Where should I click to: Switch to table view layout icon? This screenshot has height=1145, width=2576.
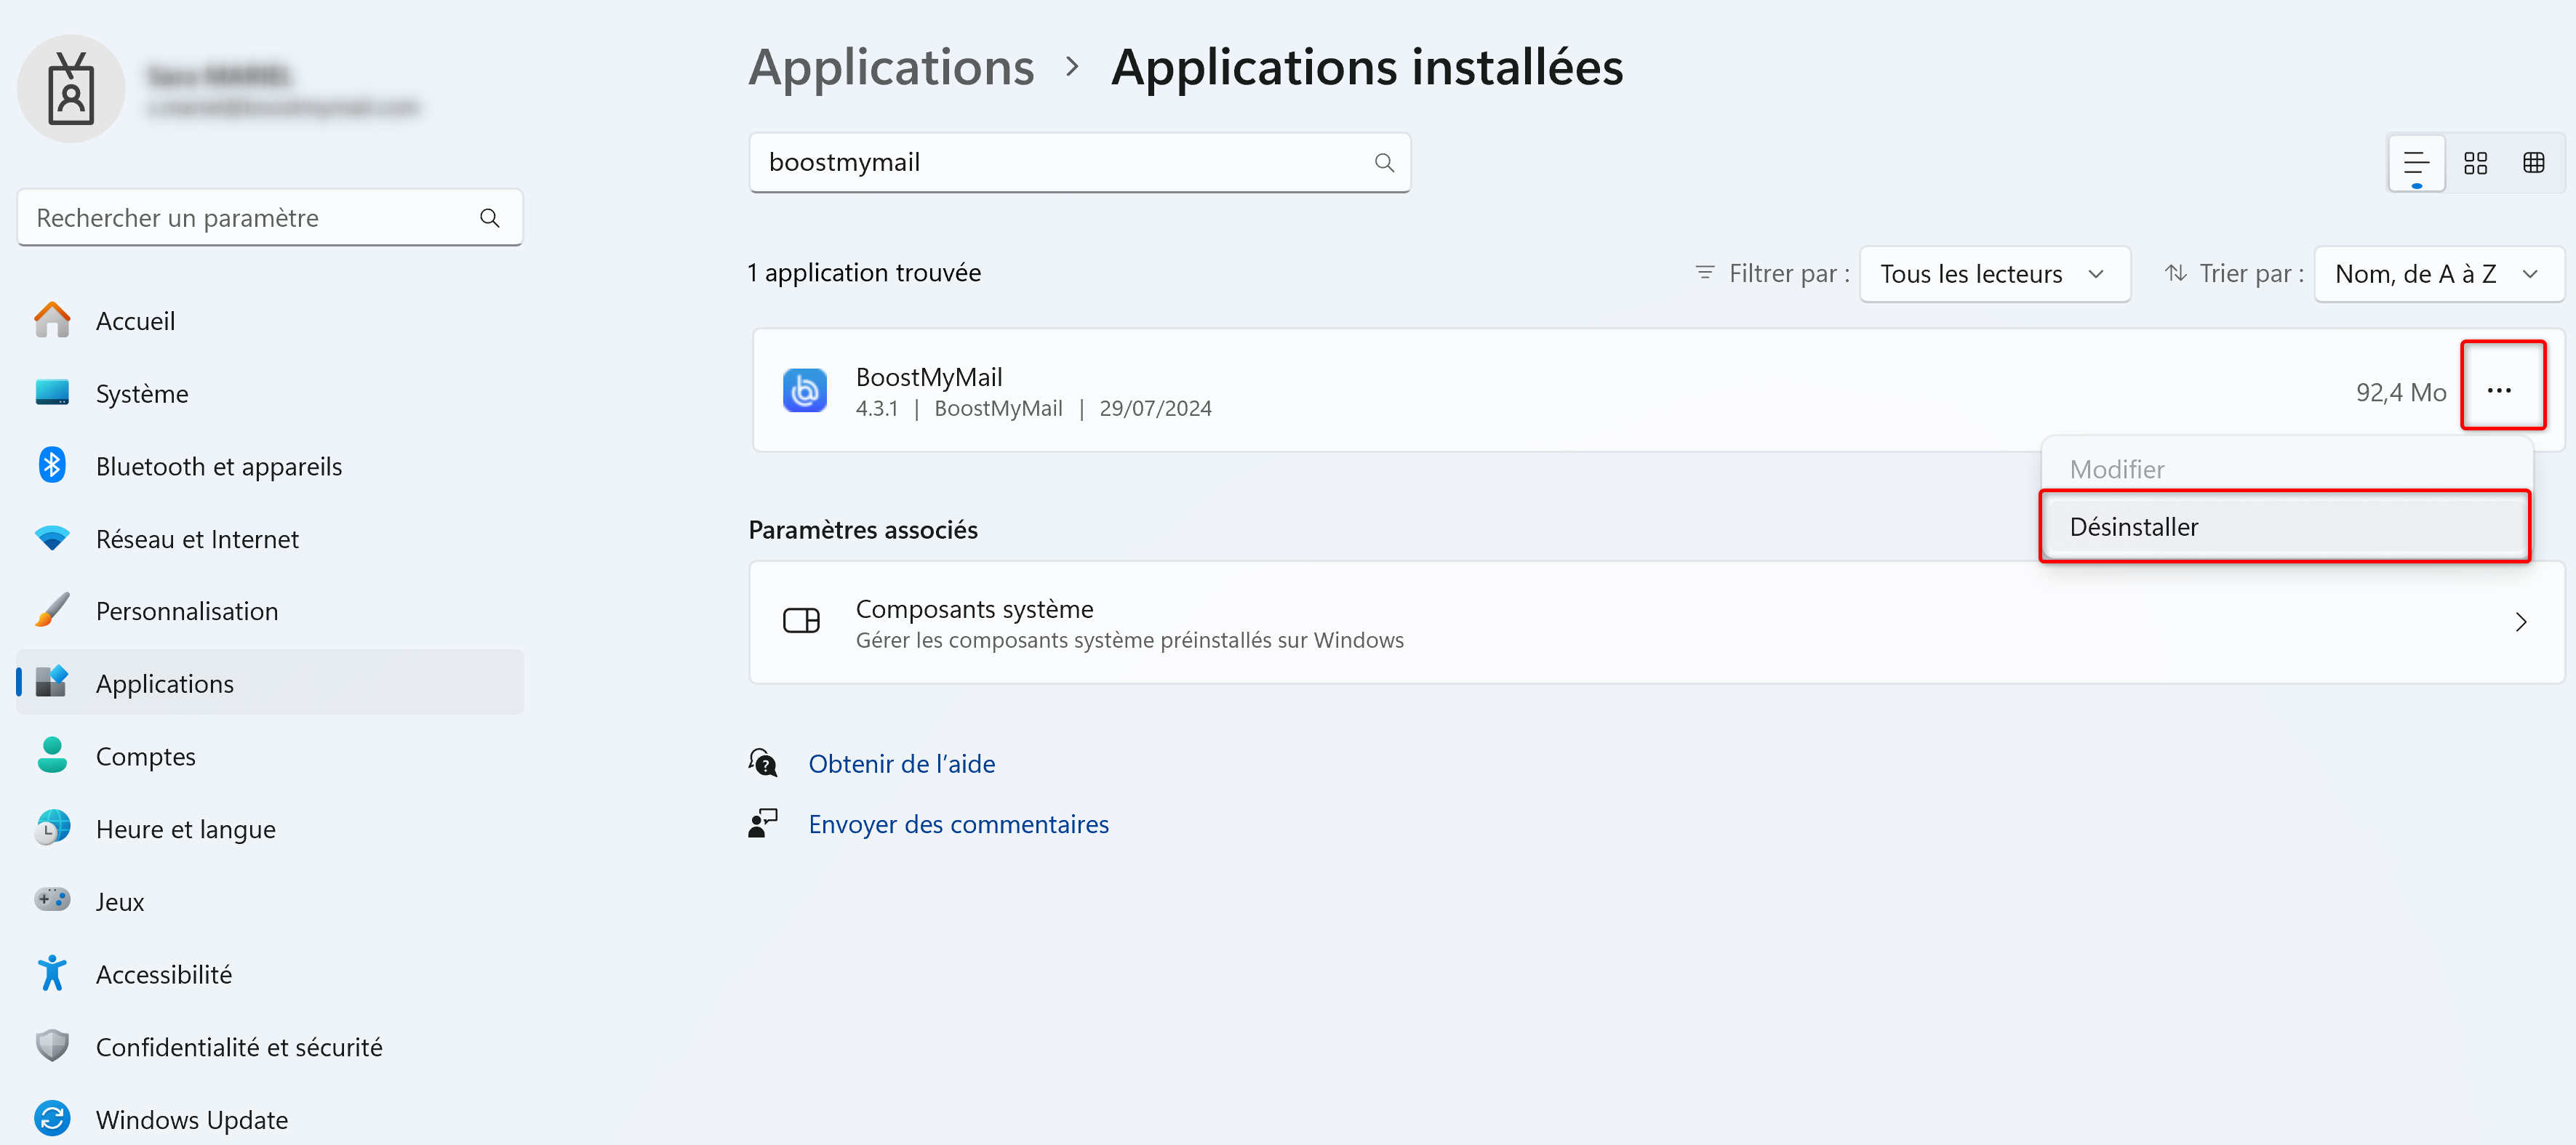click(x=2533, y=163)
